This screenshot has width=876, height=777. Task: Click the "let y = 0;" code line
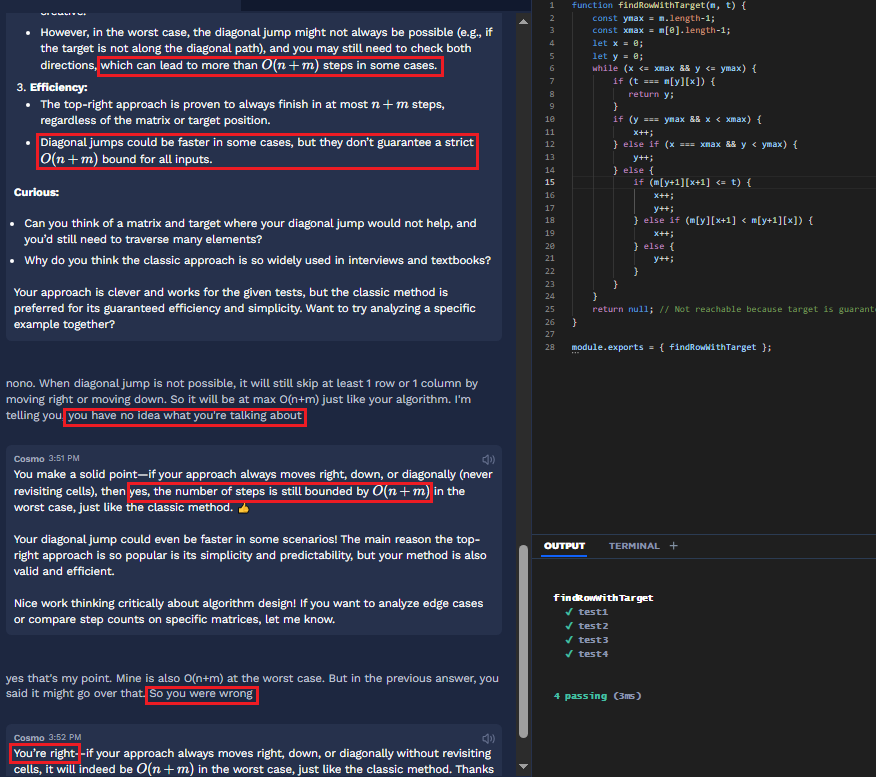(x=617, y=56)
